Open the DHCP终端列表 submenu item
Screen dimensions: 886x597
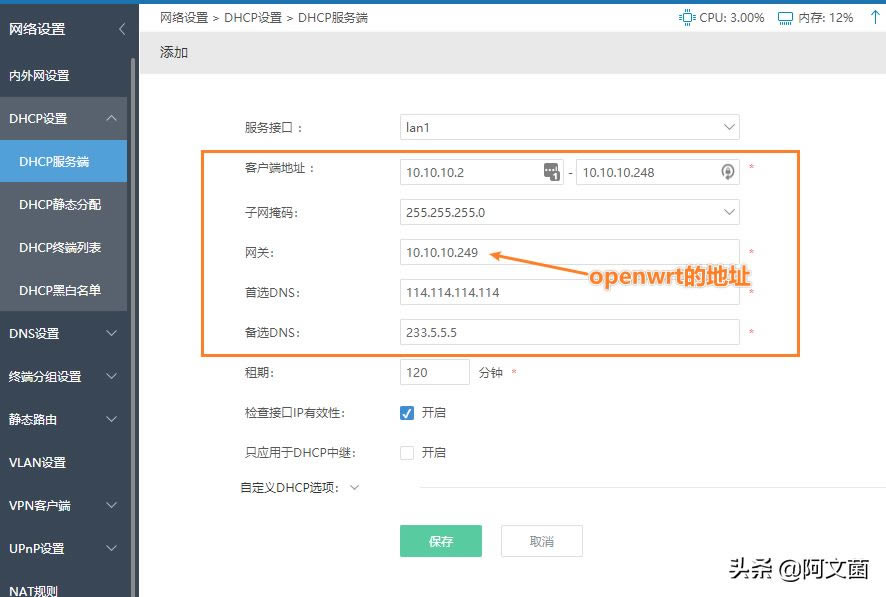(x=63, y=247)
